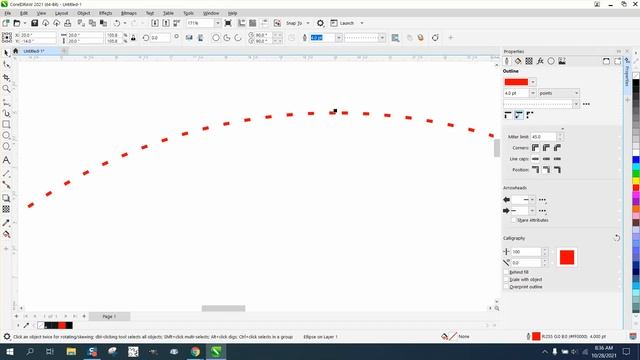Select the Zoom tool in toolbox
This screenshot has height=360, width=640.
tap(7, 89)
